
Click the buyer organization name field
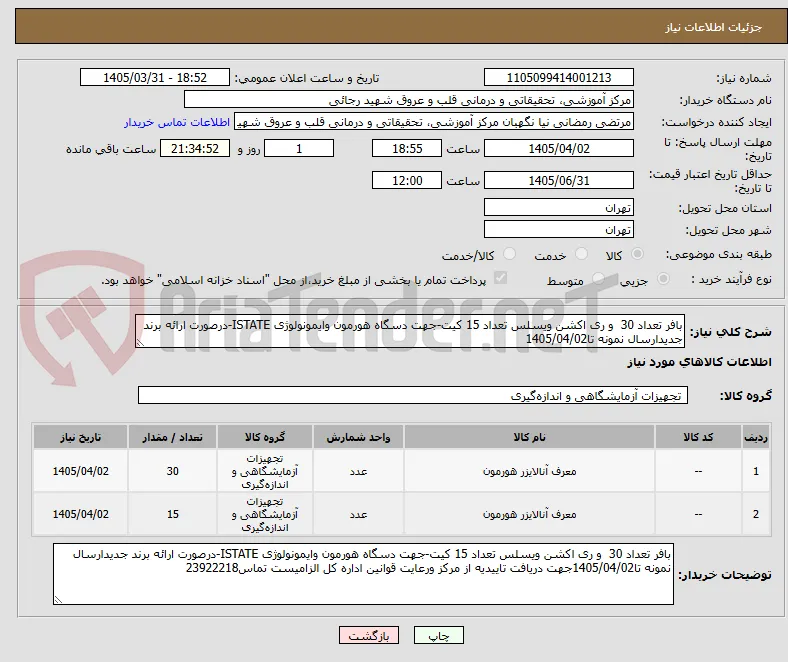(408, 100)
